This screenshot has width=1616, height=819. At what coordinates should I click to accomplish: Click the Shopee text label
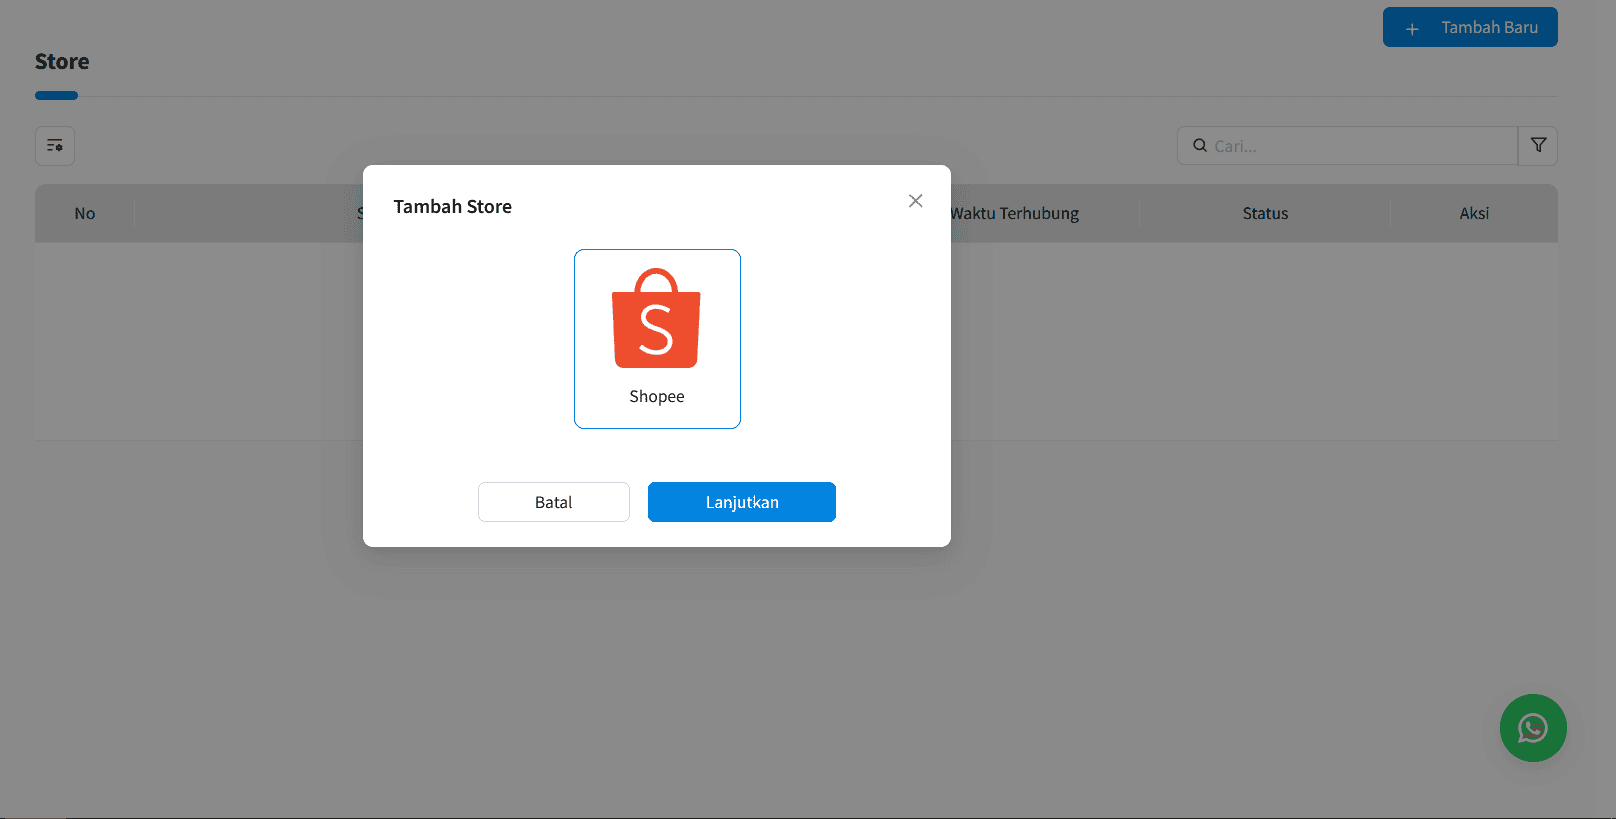point(657,397)
